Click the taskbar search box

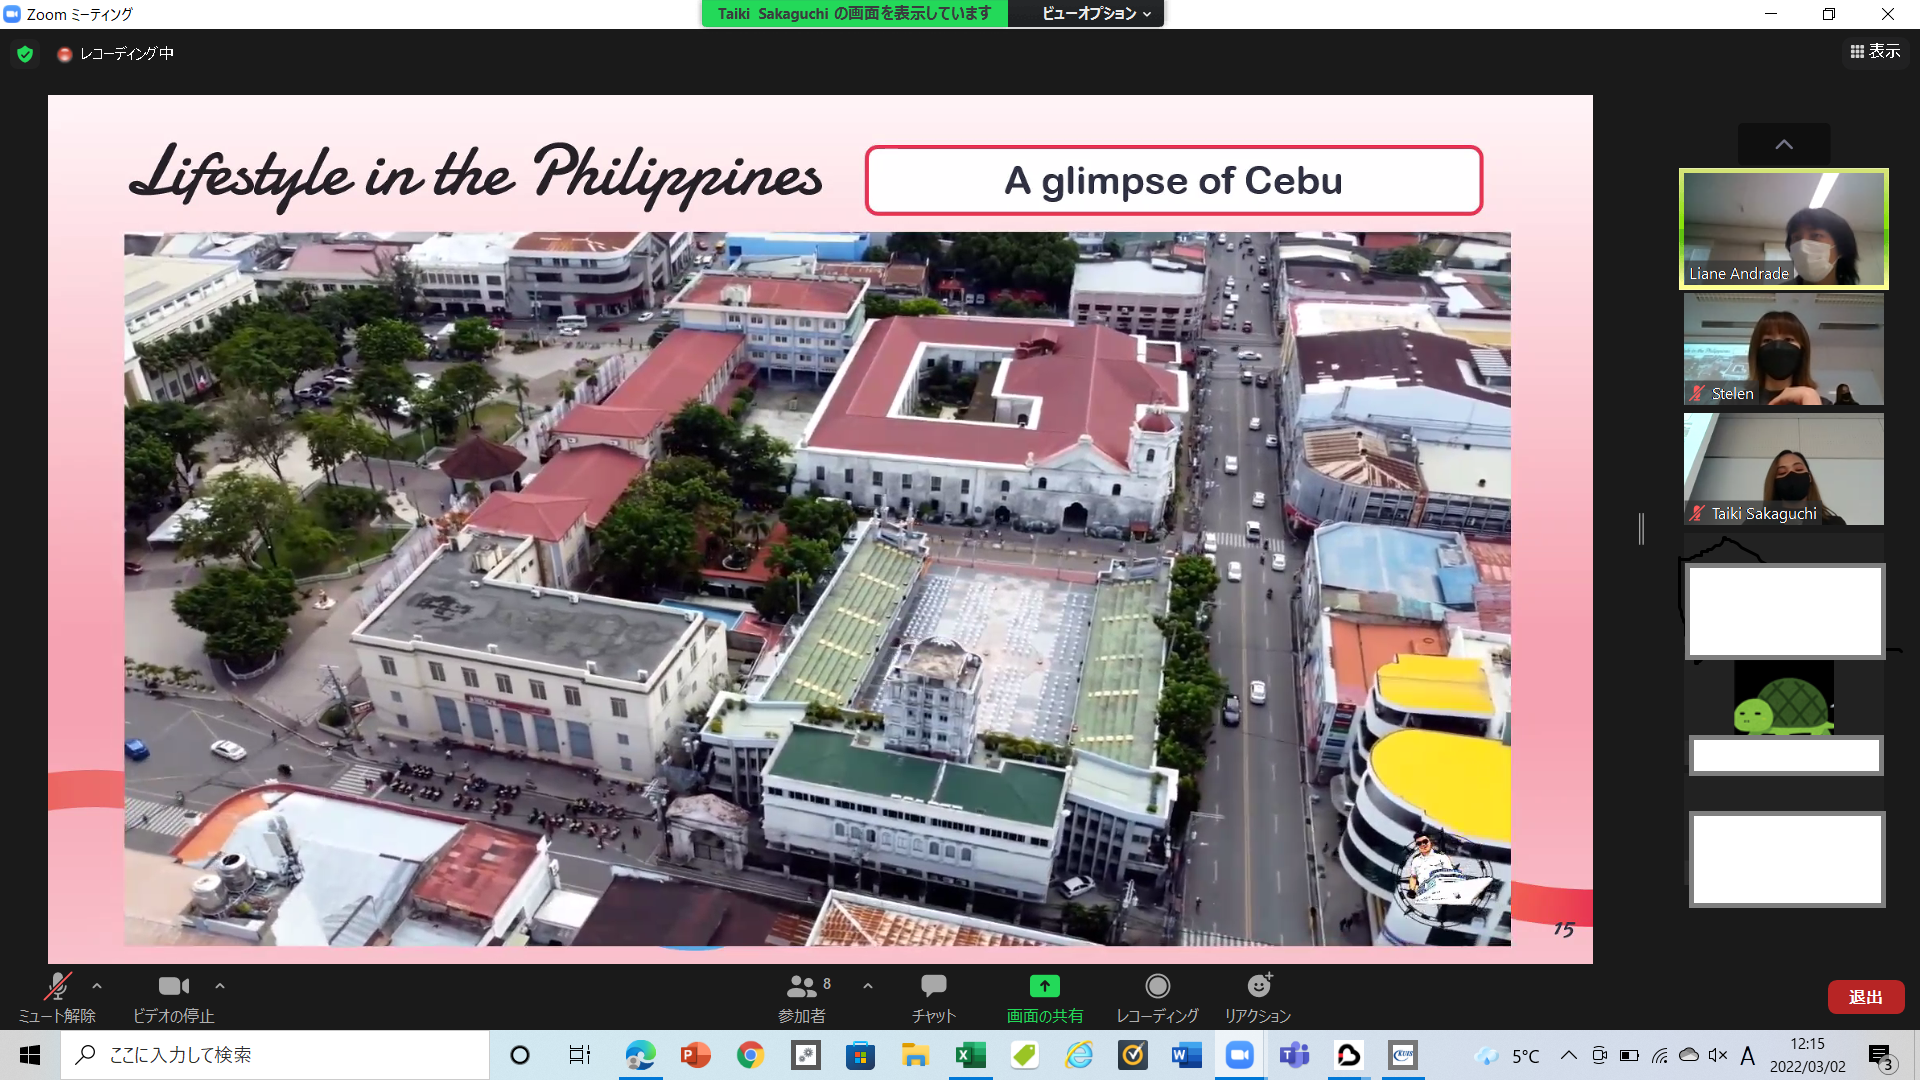(x=275, y=1055)
